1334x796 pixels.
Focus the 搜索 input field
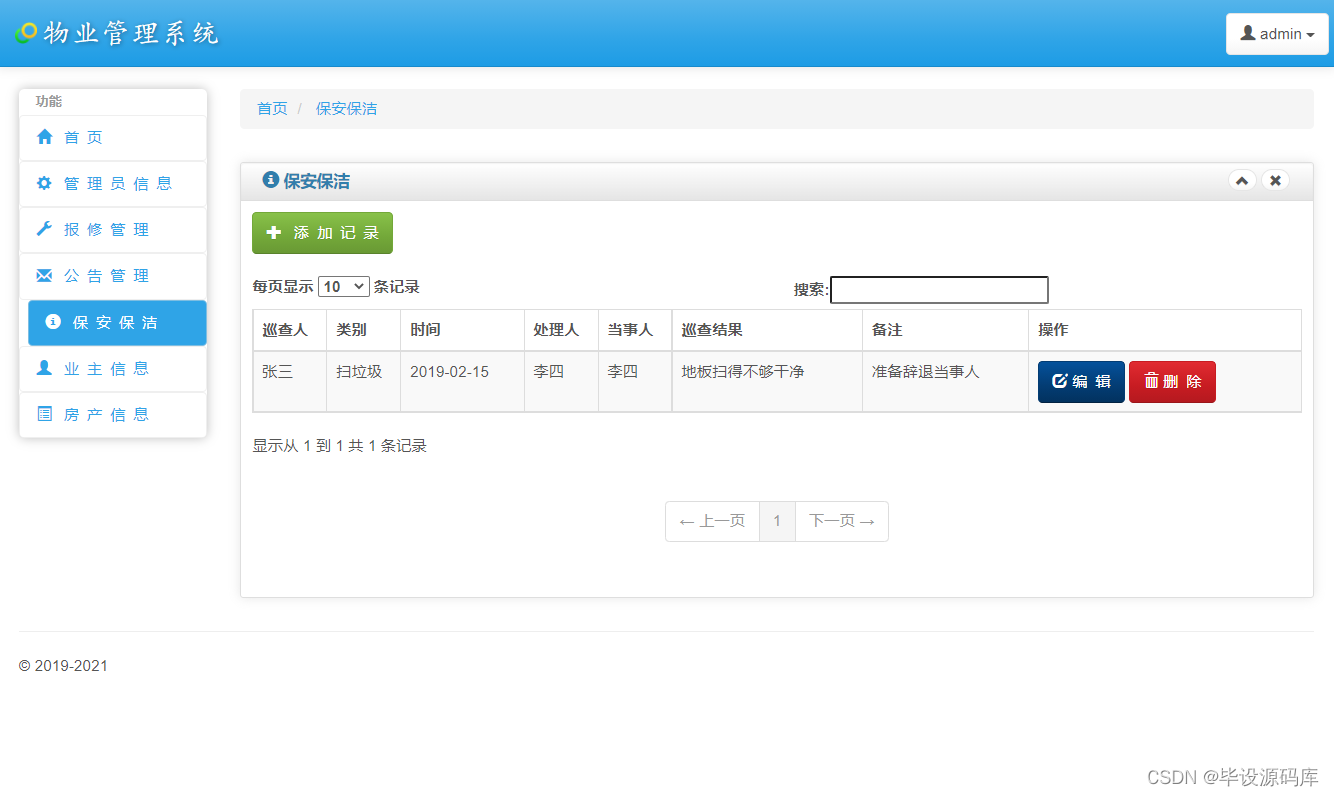tap(939, 290)
